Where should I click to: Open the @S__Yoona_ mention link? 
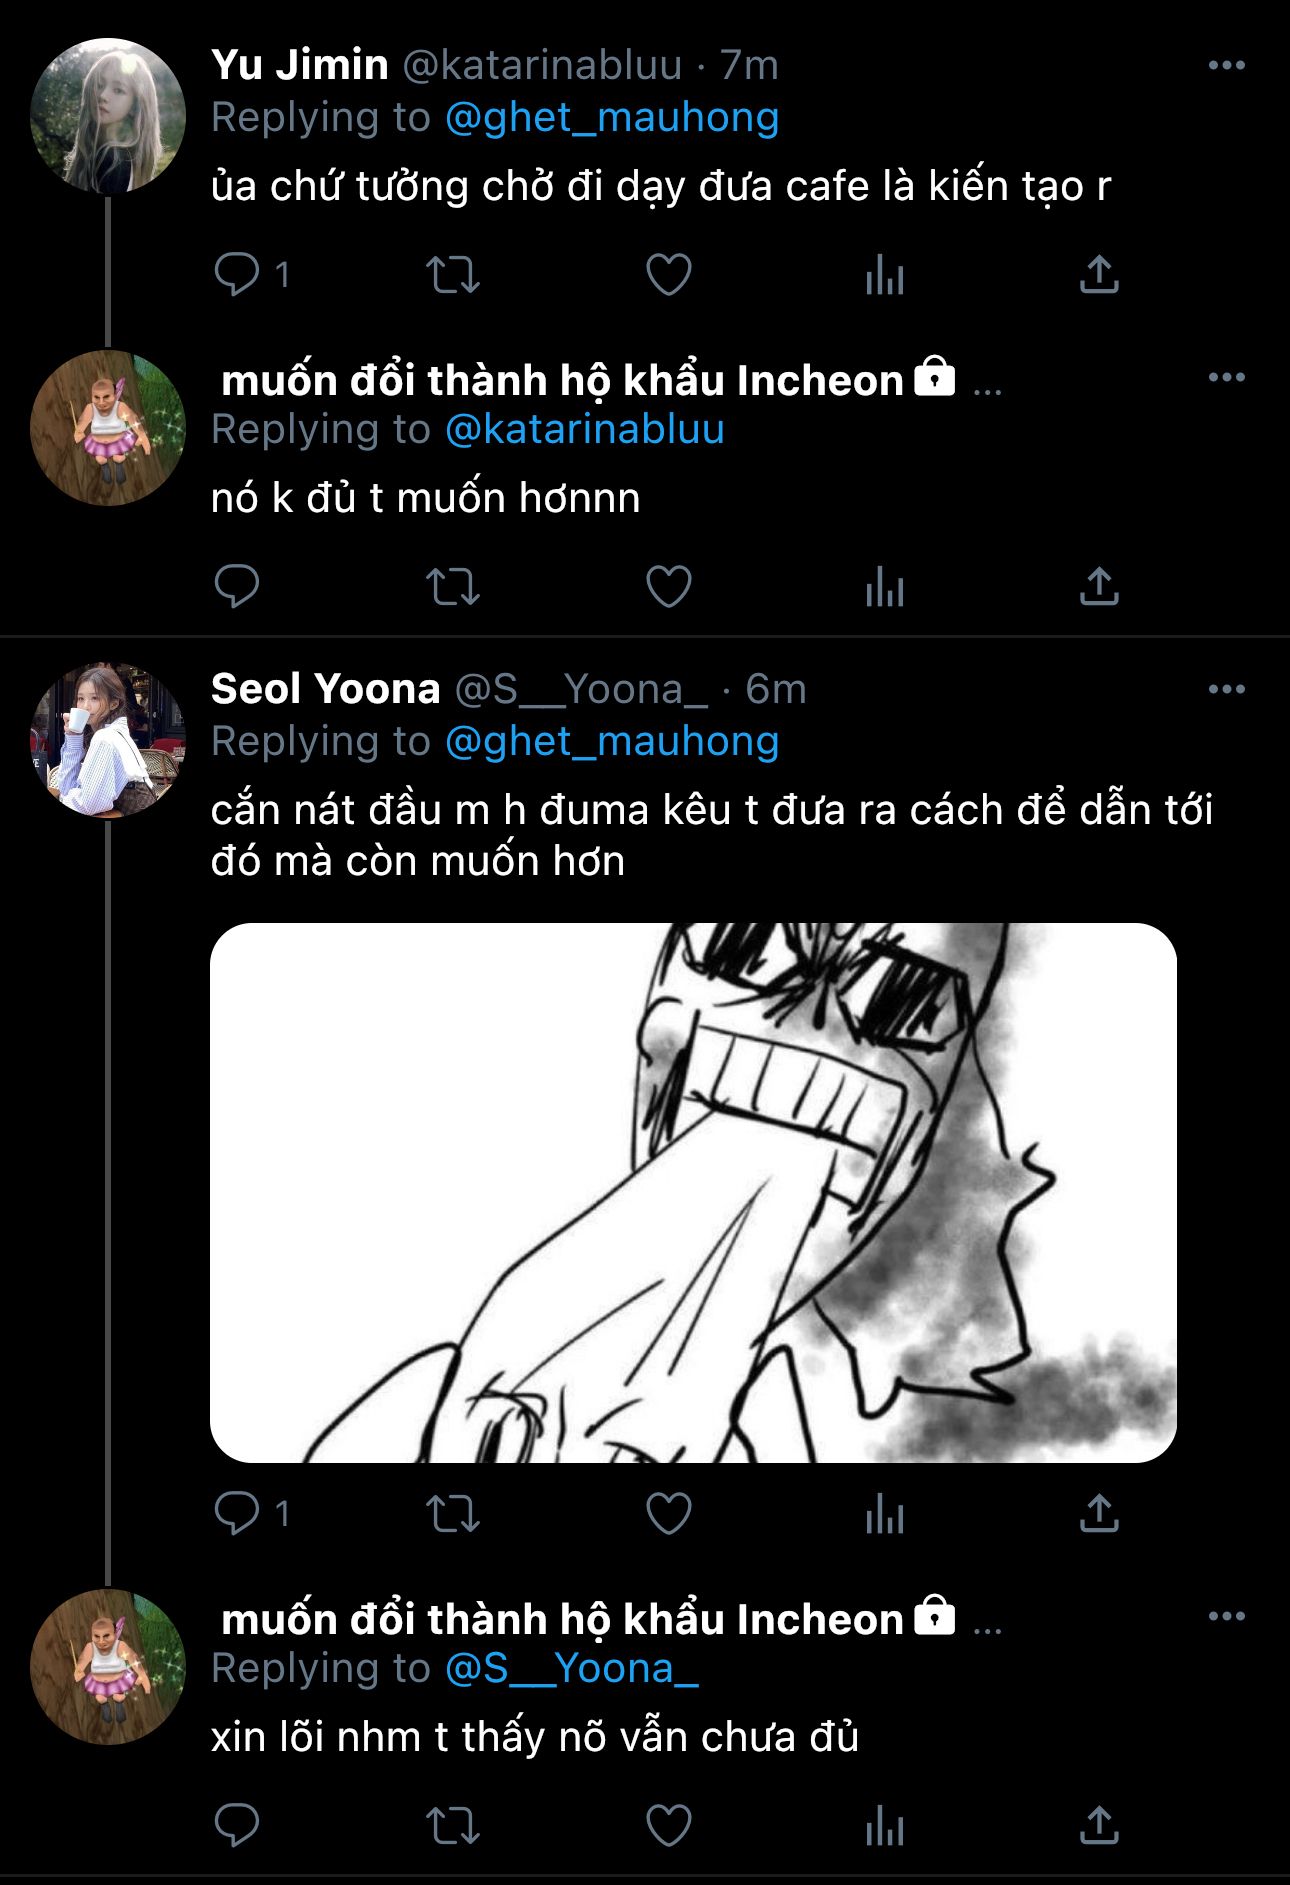click(x=571, y=1669)
